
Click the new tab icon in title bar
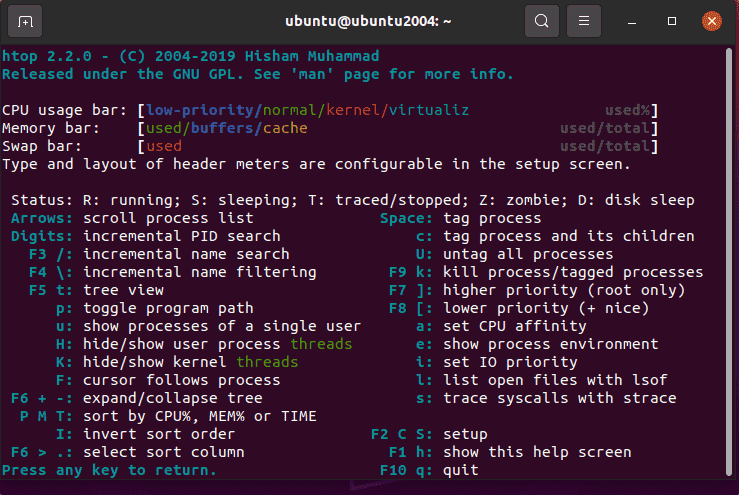[x=25, y=21]
